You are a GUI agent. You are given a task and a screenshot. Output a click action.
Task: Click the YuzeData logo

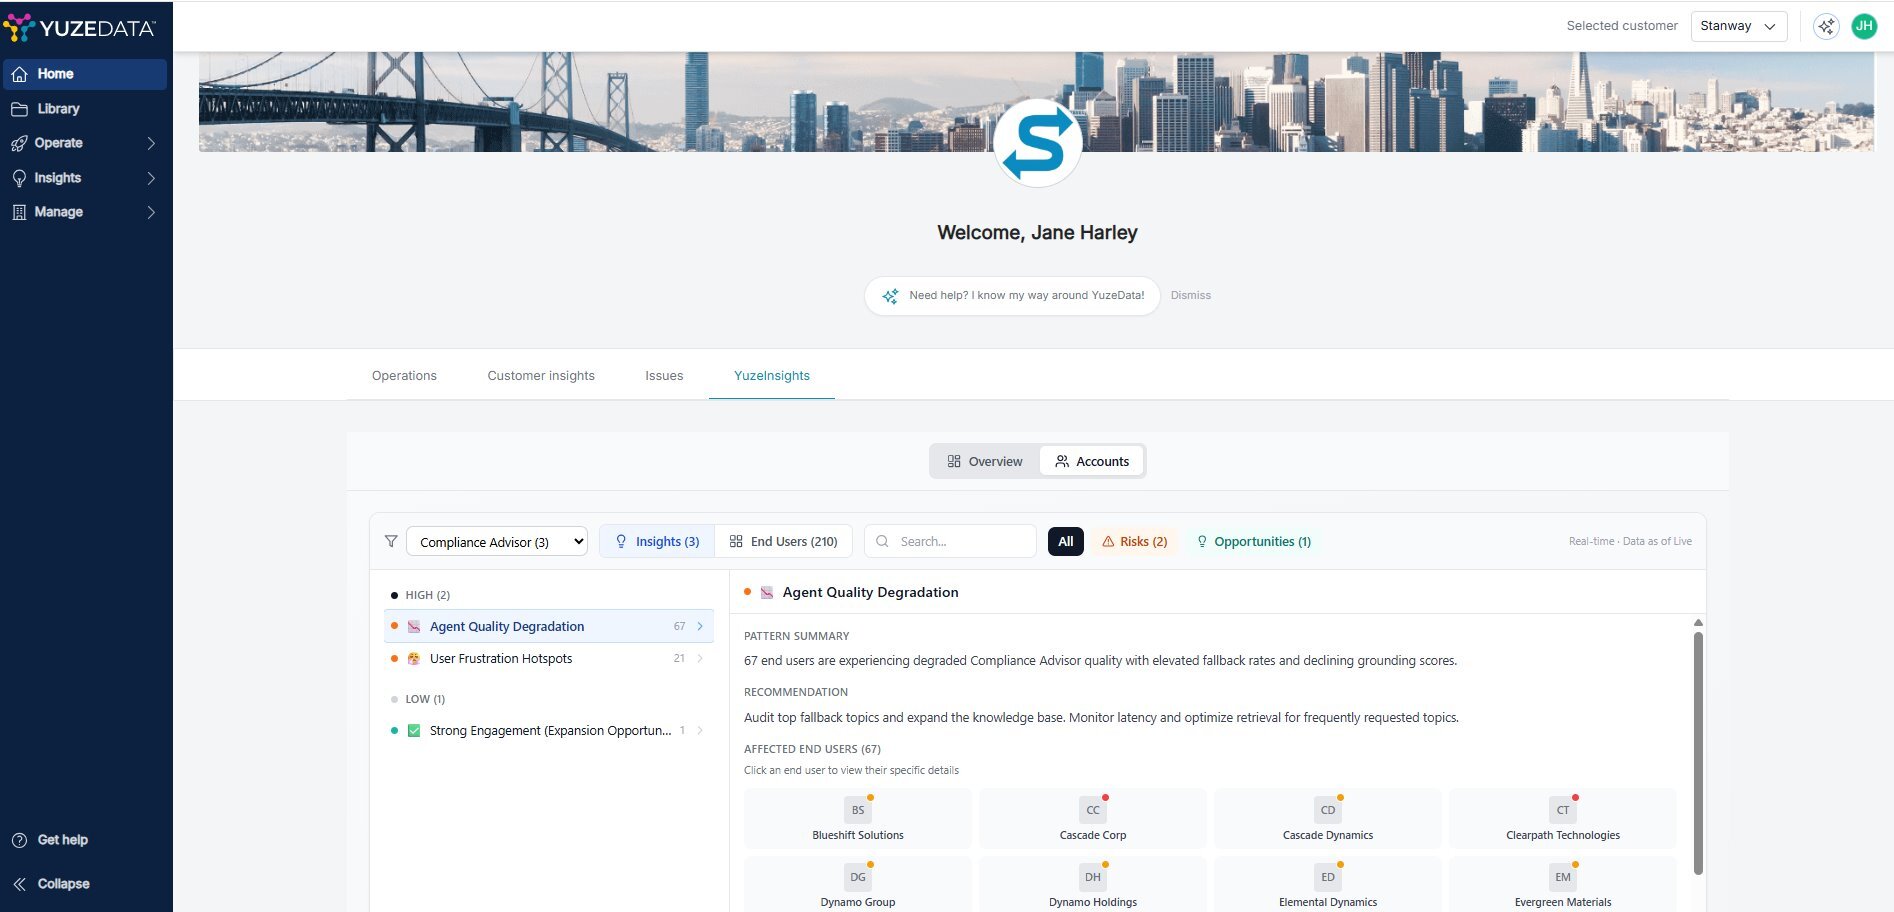80,28
